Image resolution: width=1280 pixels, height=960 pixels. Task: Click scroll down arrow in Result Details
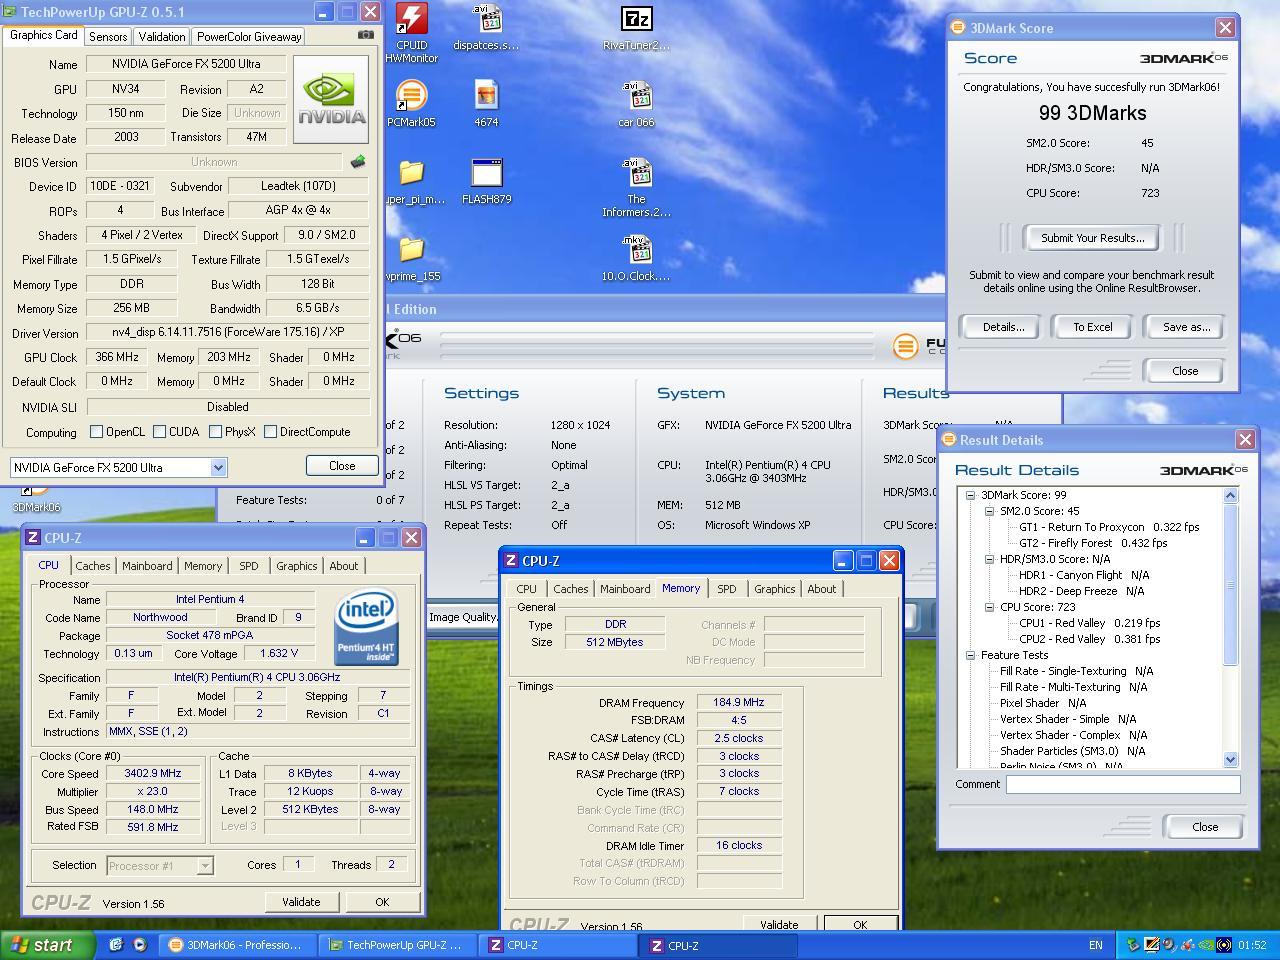coord(1230,760)
